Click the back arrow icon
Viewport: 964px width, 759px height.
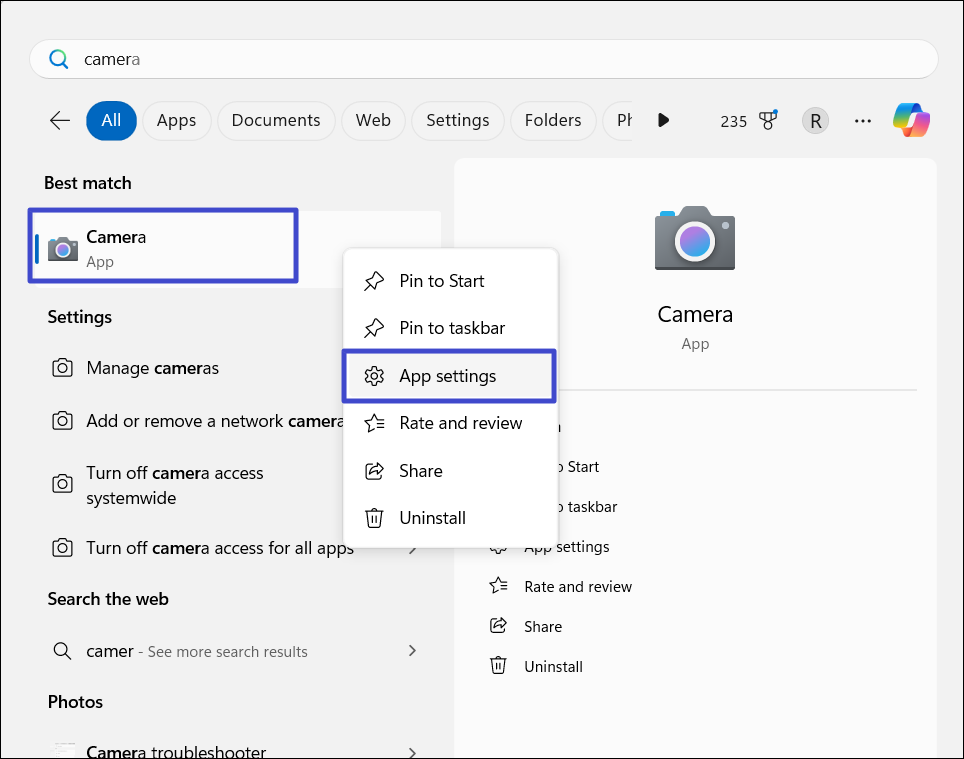60,120
